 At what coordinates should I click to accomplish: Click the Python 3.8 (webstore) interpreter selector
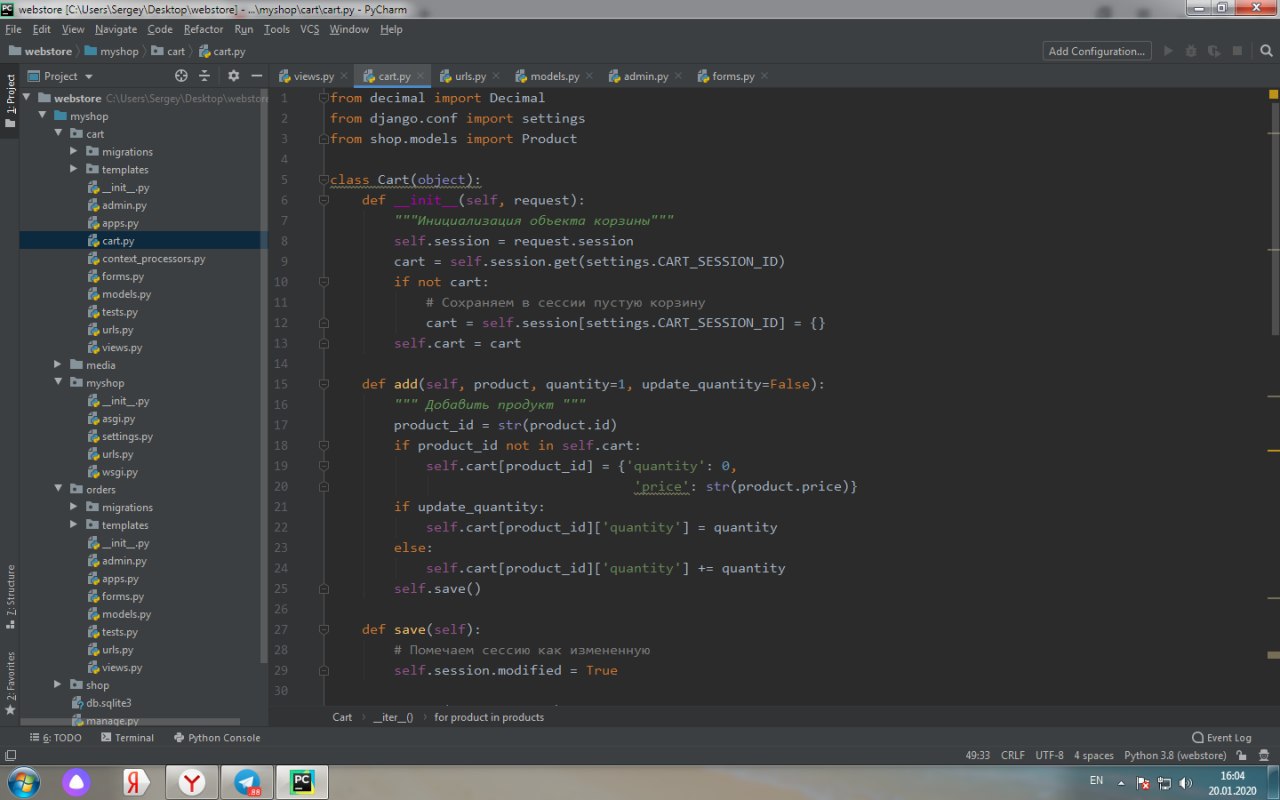point(1174,756)
